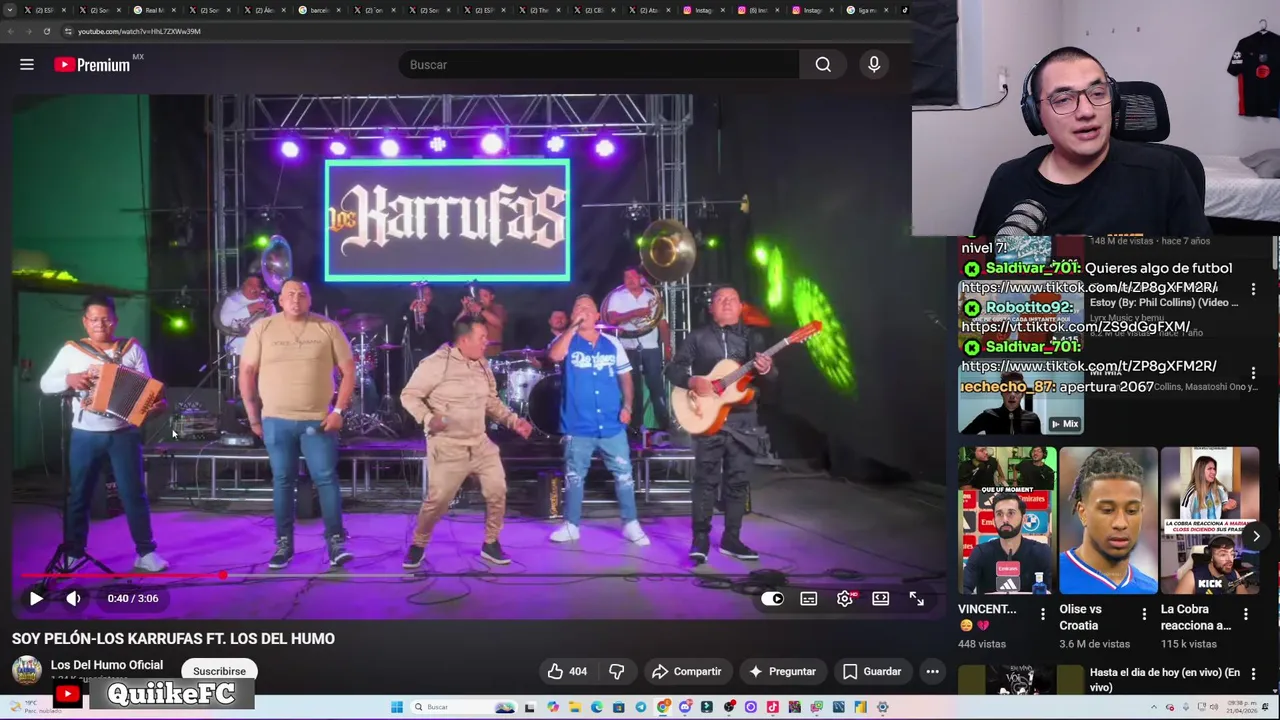Save the video with Guardar
The width and height of the screenshot is (1280, 720).
[x=872, y=671]
